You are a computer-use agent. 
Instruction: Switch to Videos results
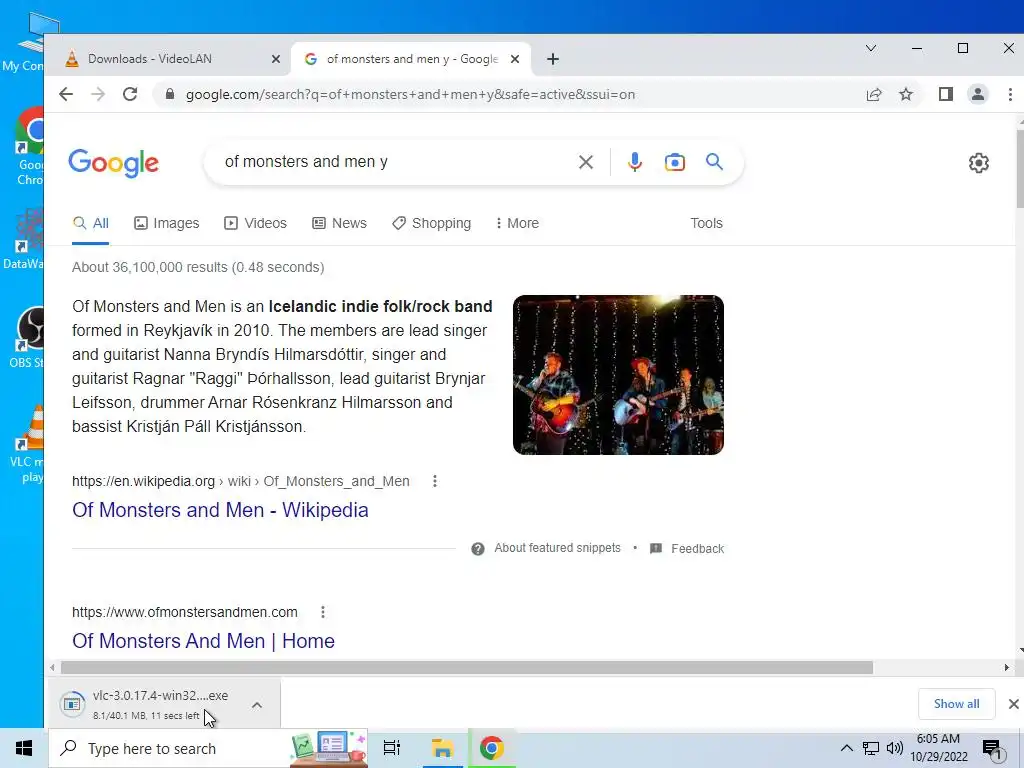255,223
